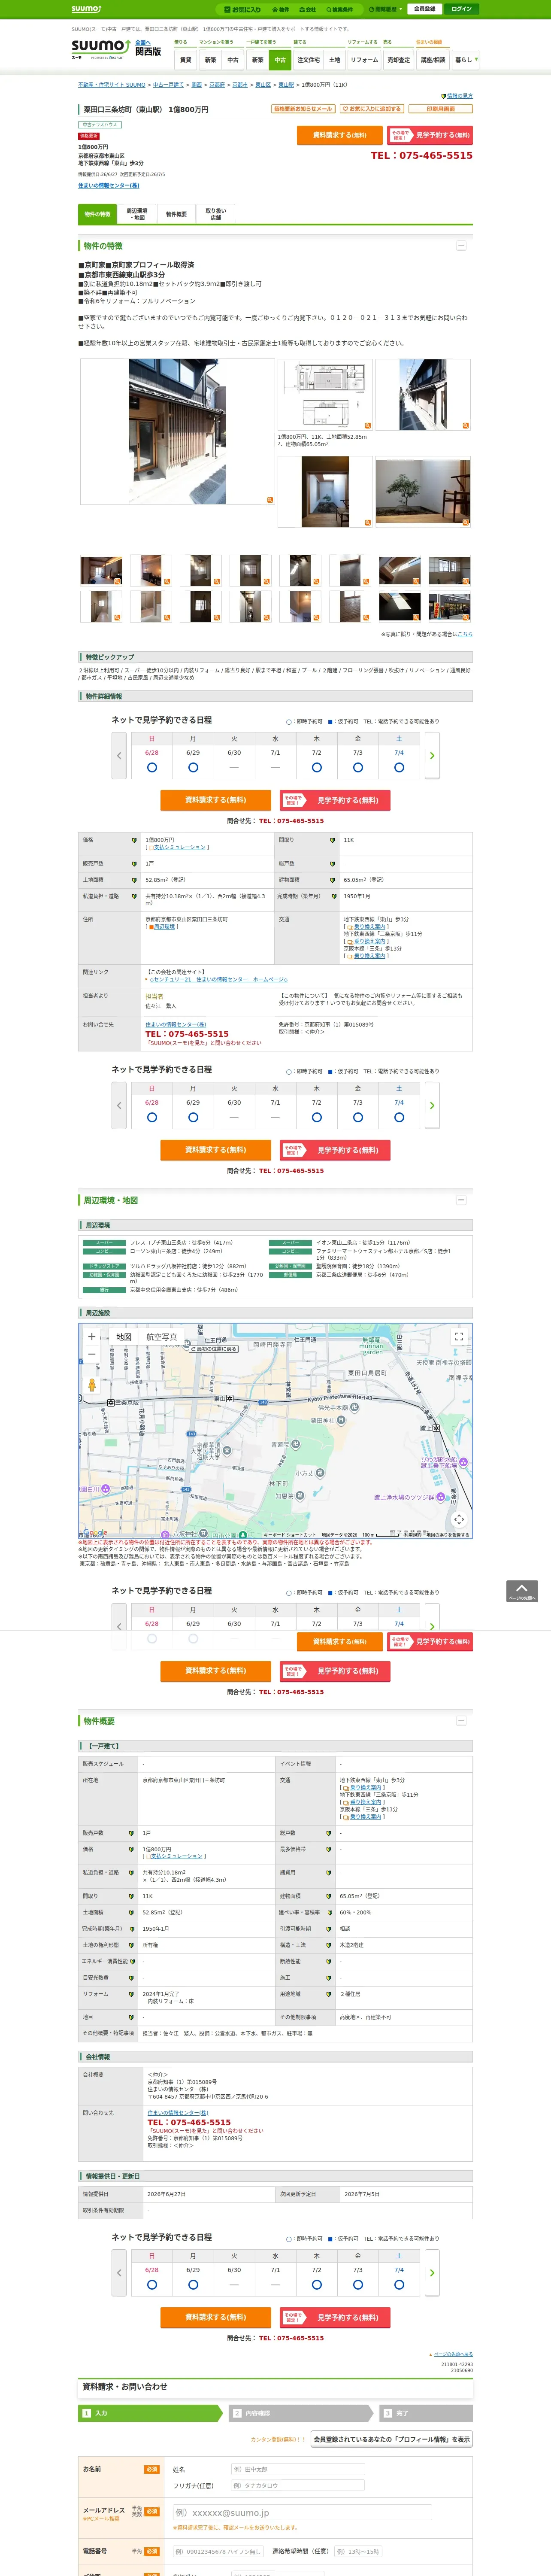Click the ページの先頭へ floating up-arrow button
This screenshot has height=2576, width=551.
click(x=522, y=1591)
